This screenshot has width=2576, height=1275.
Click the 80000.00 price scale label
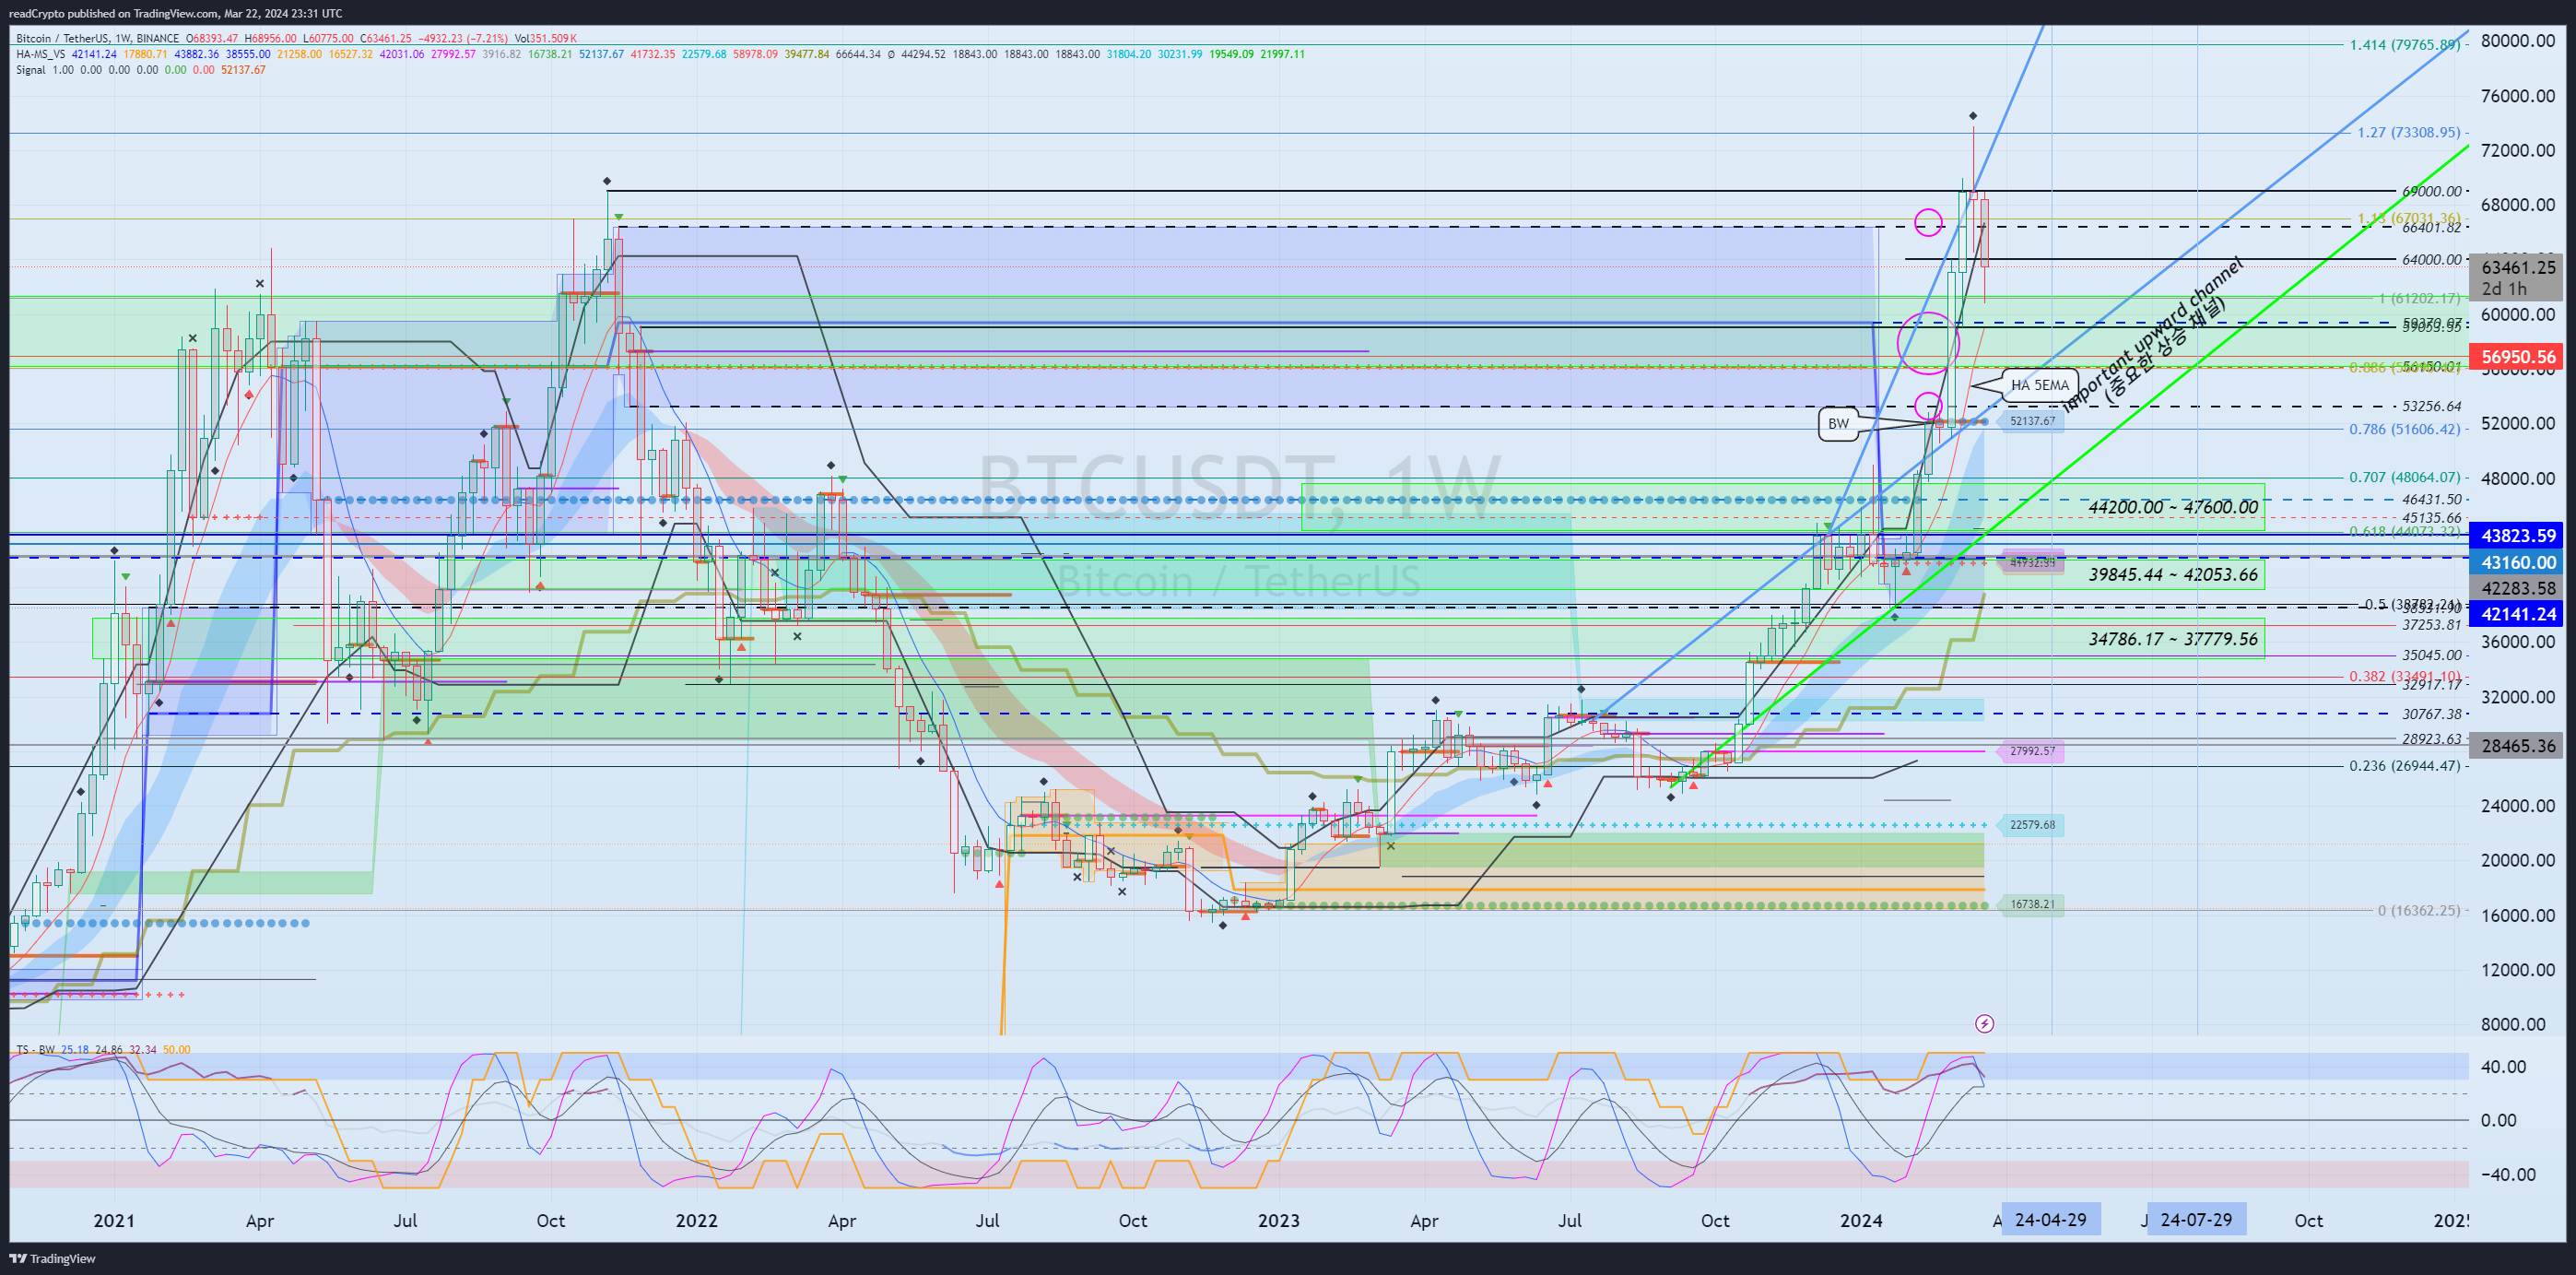[x=2518, y=41]
